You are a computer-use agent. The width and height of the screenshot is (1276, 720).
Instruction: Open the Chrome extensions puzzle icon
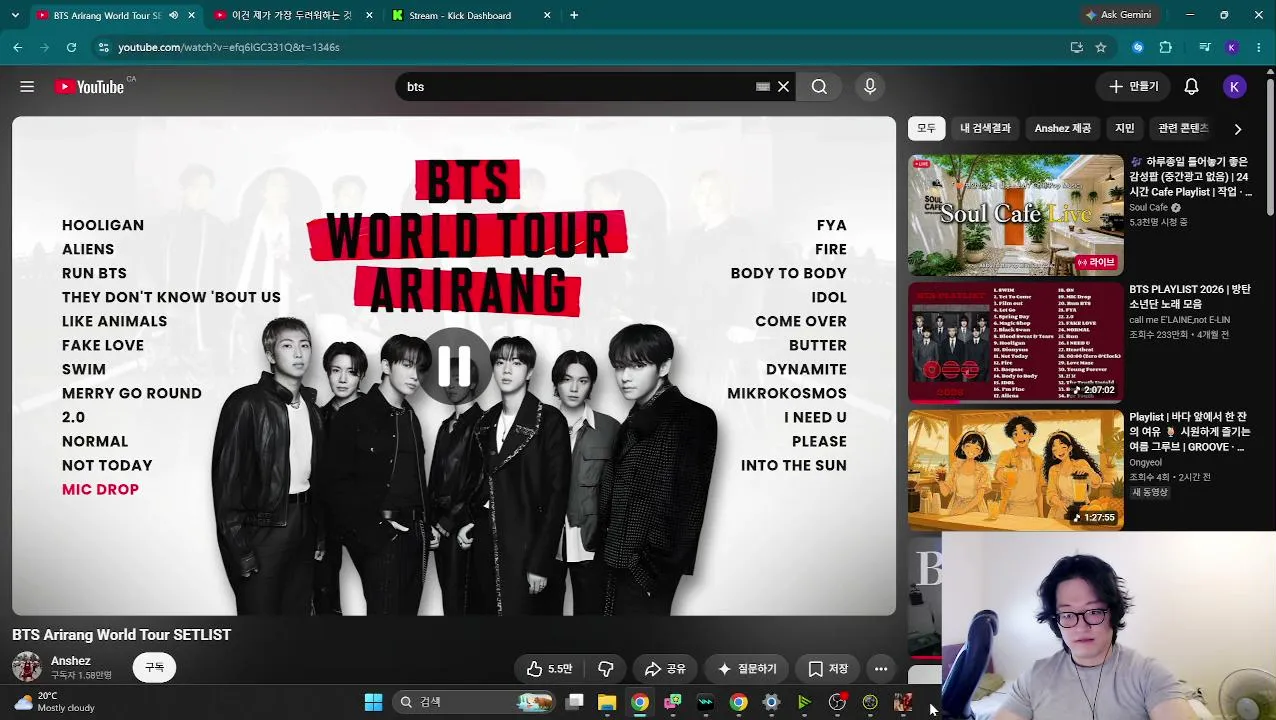(x=1165, y=47)
